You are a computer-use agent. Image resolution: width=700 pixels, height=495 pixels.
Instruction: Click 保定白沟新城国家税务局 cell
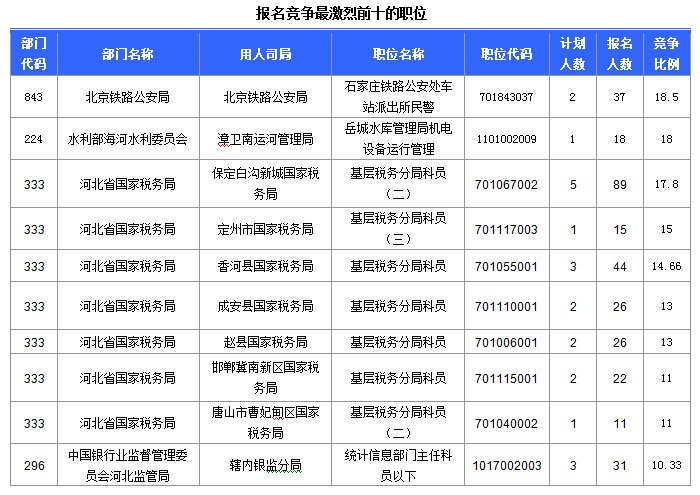click(266, 183)
